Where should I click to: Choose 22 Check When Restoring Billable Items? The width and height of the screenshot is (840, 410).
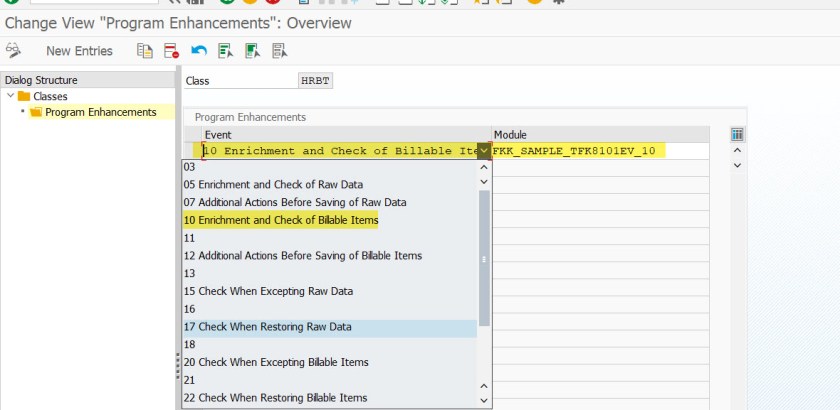point(329,398)
